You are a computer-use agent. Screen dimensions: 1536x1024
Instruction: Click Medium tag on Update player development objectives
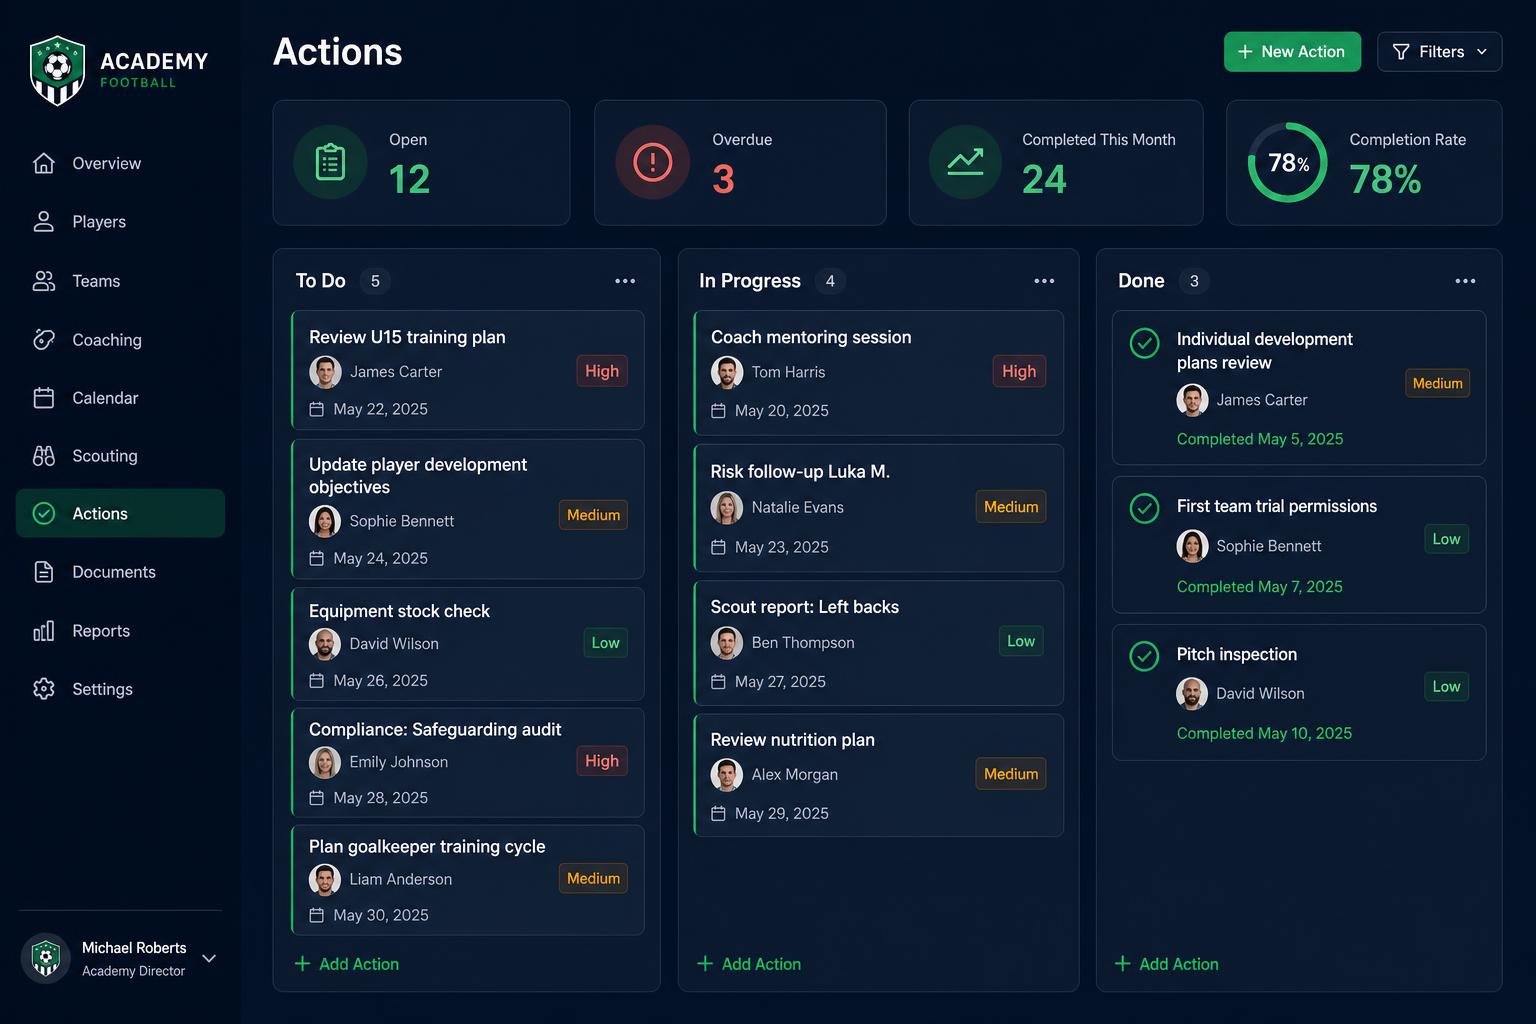click(x=593, y=515)
